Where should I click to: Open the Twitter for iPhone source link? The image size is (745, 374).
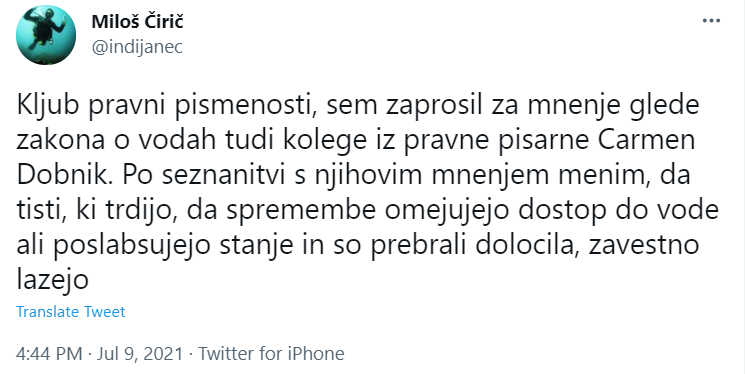pyautogui.click(x=271, y=354)
